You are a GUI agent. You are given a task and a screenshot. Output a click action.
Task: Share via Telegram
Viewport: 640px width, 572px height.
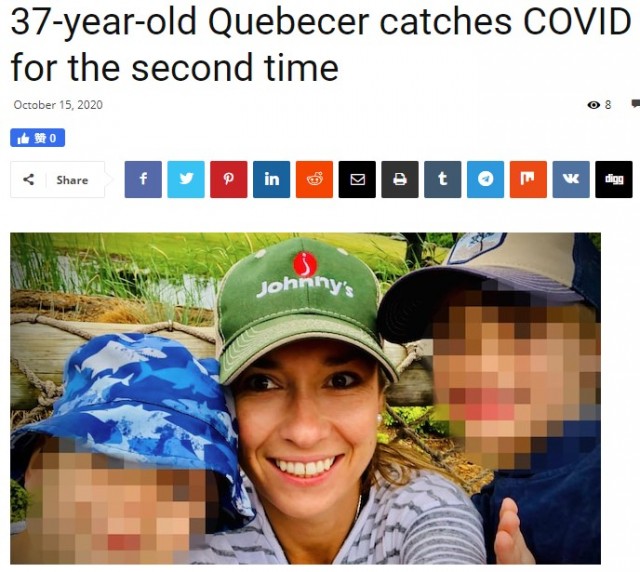485,179
